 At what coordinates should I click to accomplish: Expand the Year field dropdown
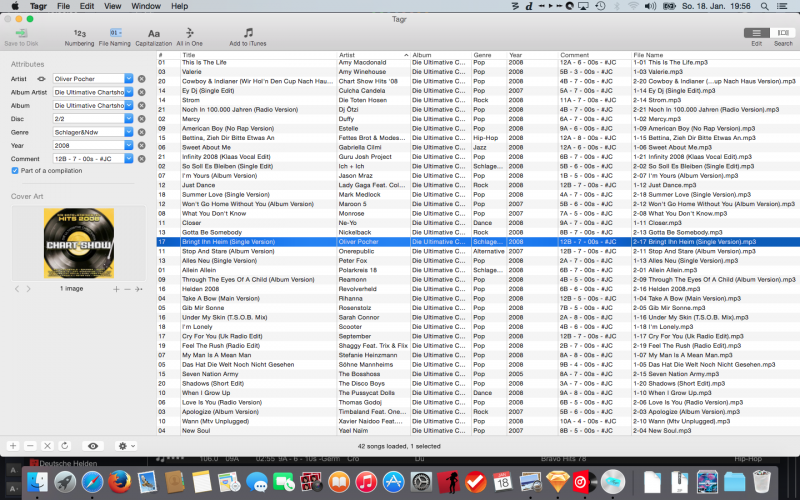click(x=129, y=145)
